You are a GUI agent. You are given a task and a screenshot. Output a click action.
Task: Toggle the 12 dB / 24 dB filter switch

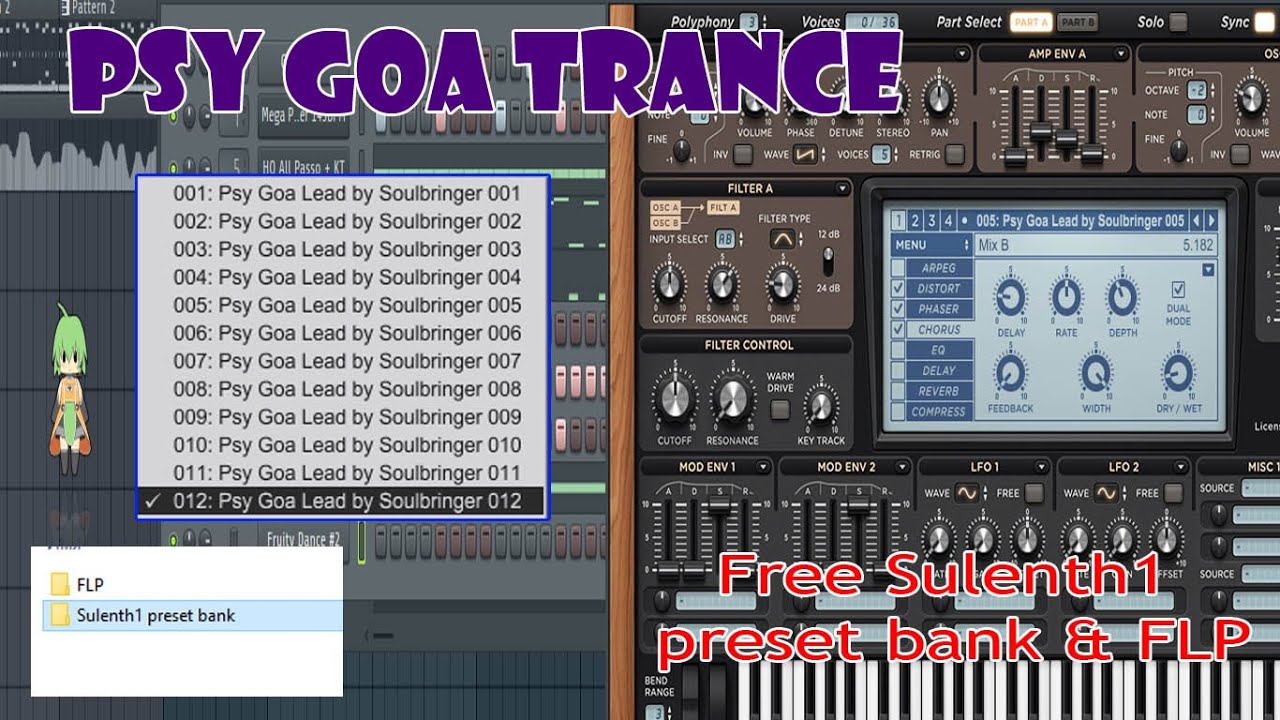828,261
